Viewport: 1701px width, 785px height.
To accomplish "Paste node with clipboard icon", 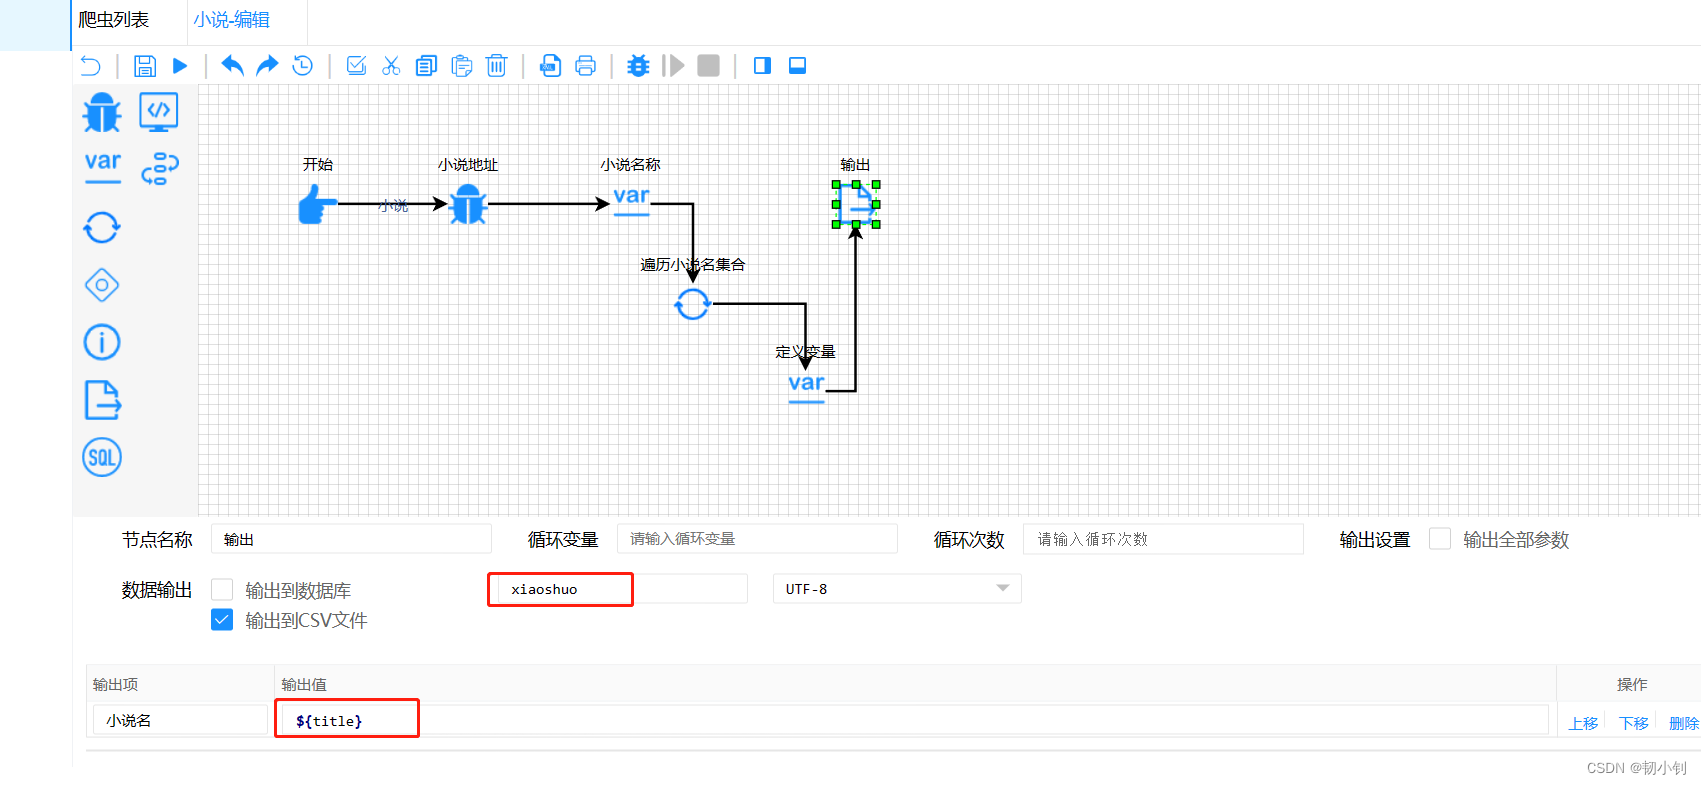I will [x=461, y=66].
